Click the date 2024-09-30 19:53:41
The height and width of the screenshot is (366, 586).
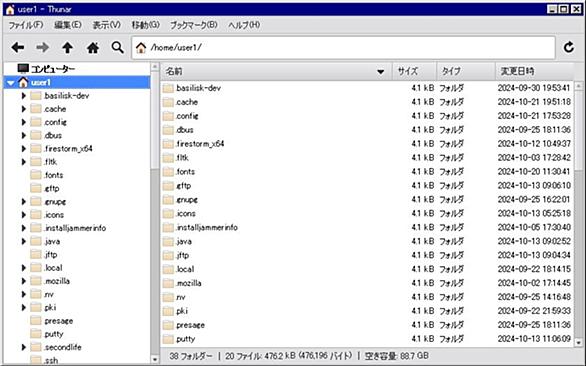534,88
